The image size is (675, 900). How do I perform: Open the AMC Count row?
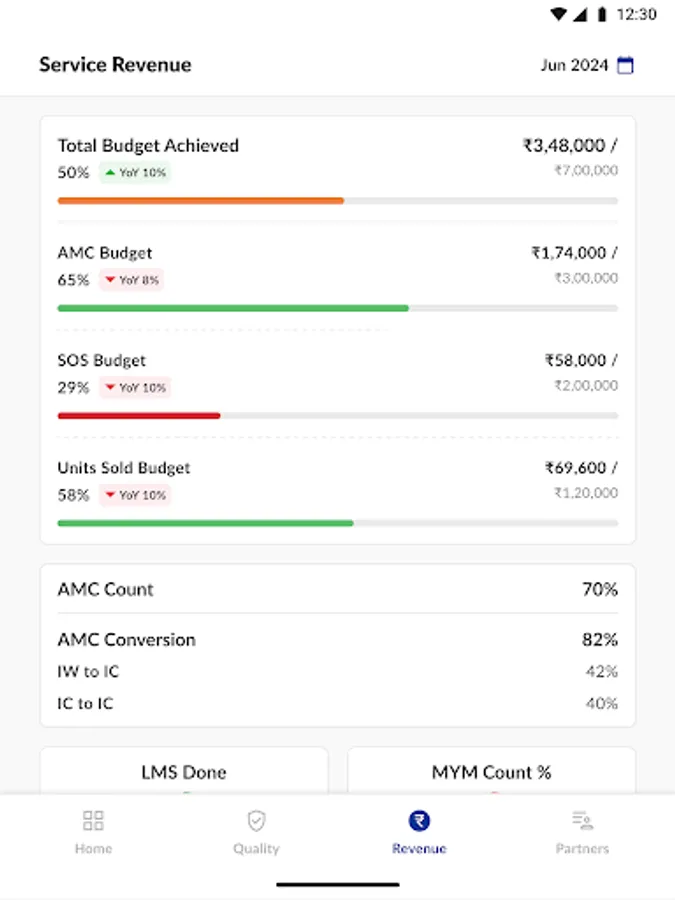[337, 590]
